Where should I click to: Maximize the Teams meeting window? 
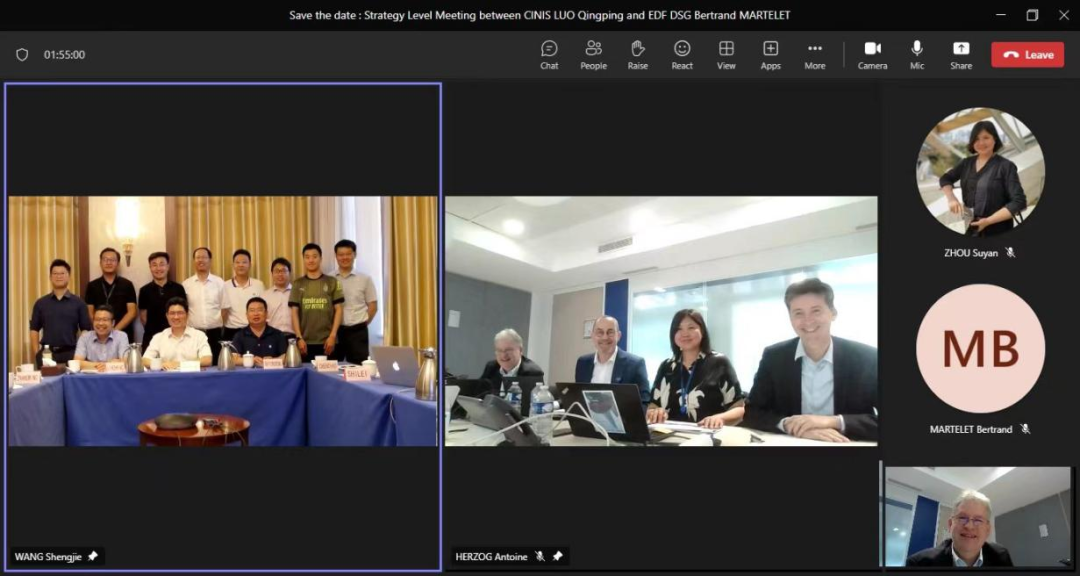(x=1032, y=15)
